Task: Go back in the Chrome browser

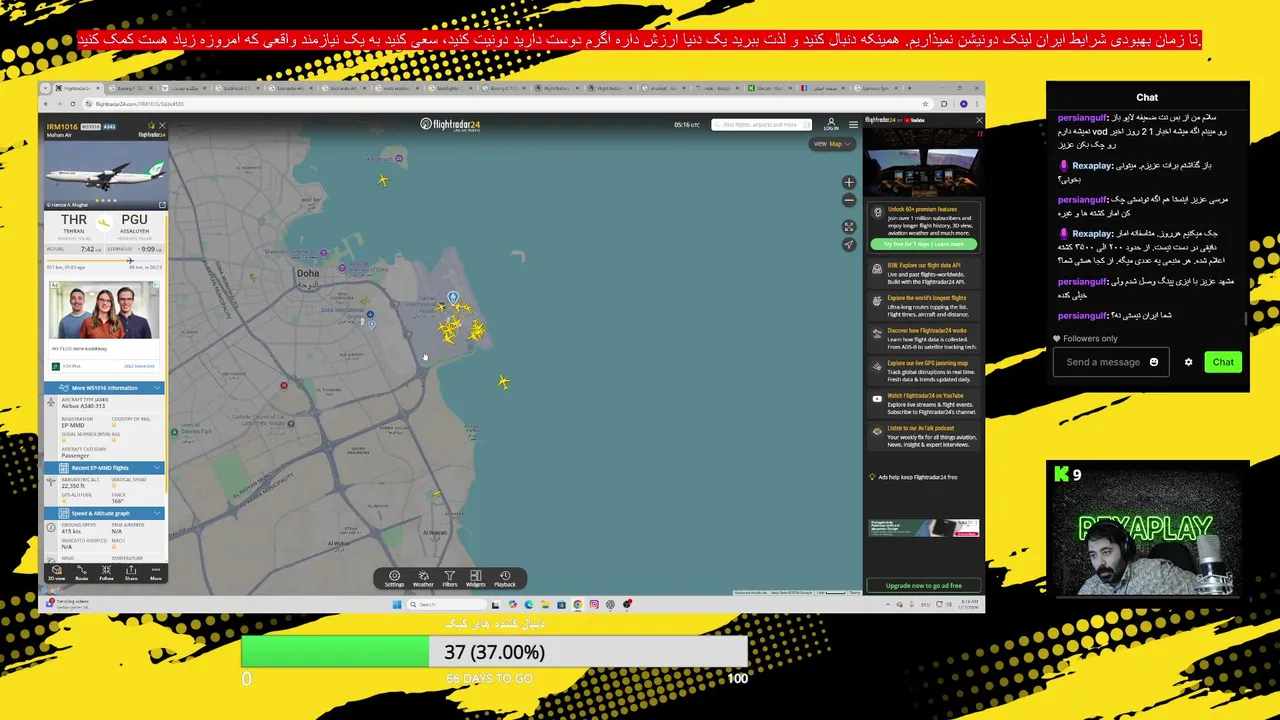Action: [x=46, y=104]
